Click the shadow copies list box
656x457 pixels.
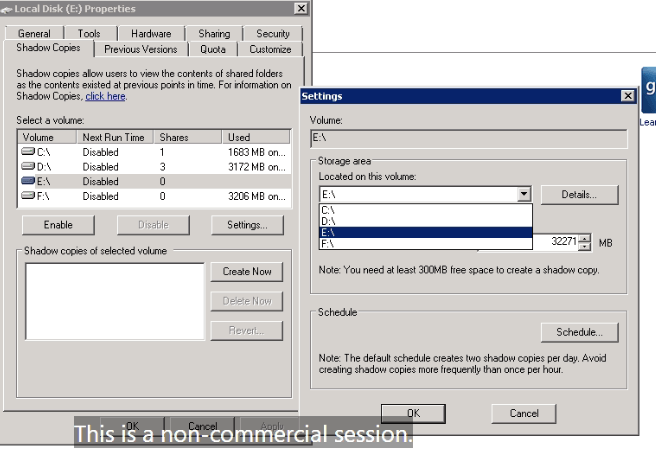pos(115,301)
